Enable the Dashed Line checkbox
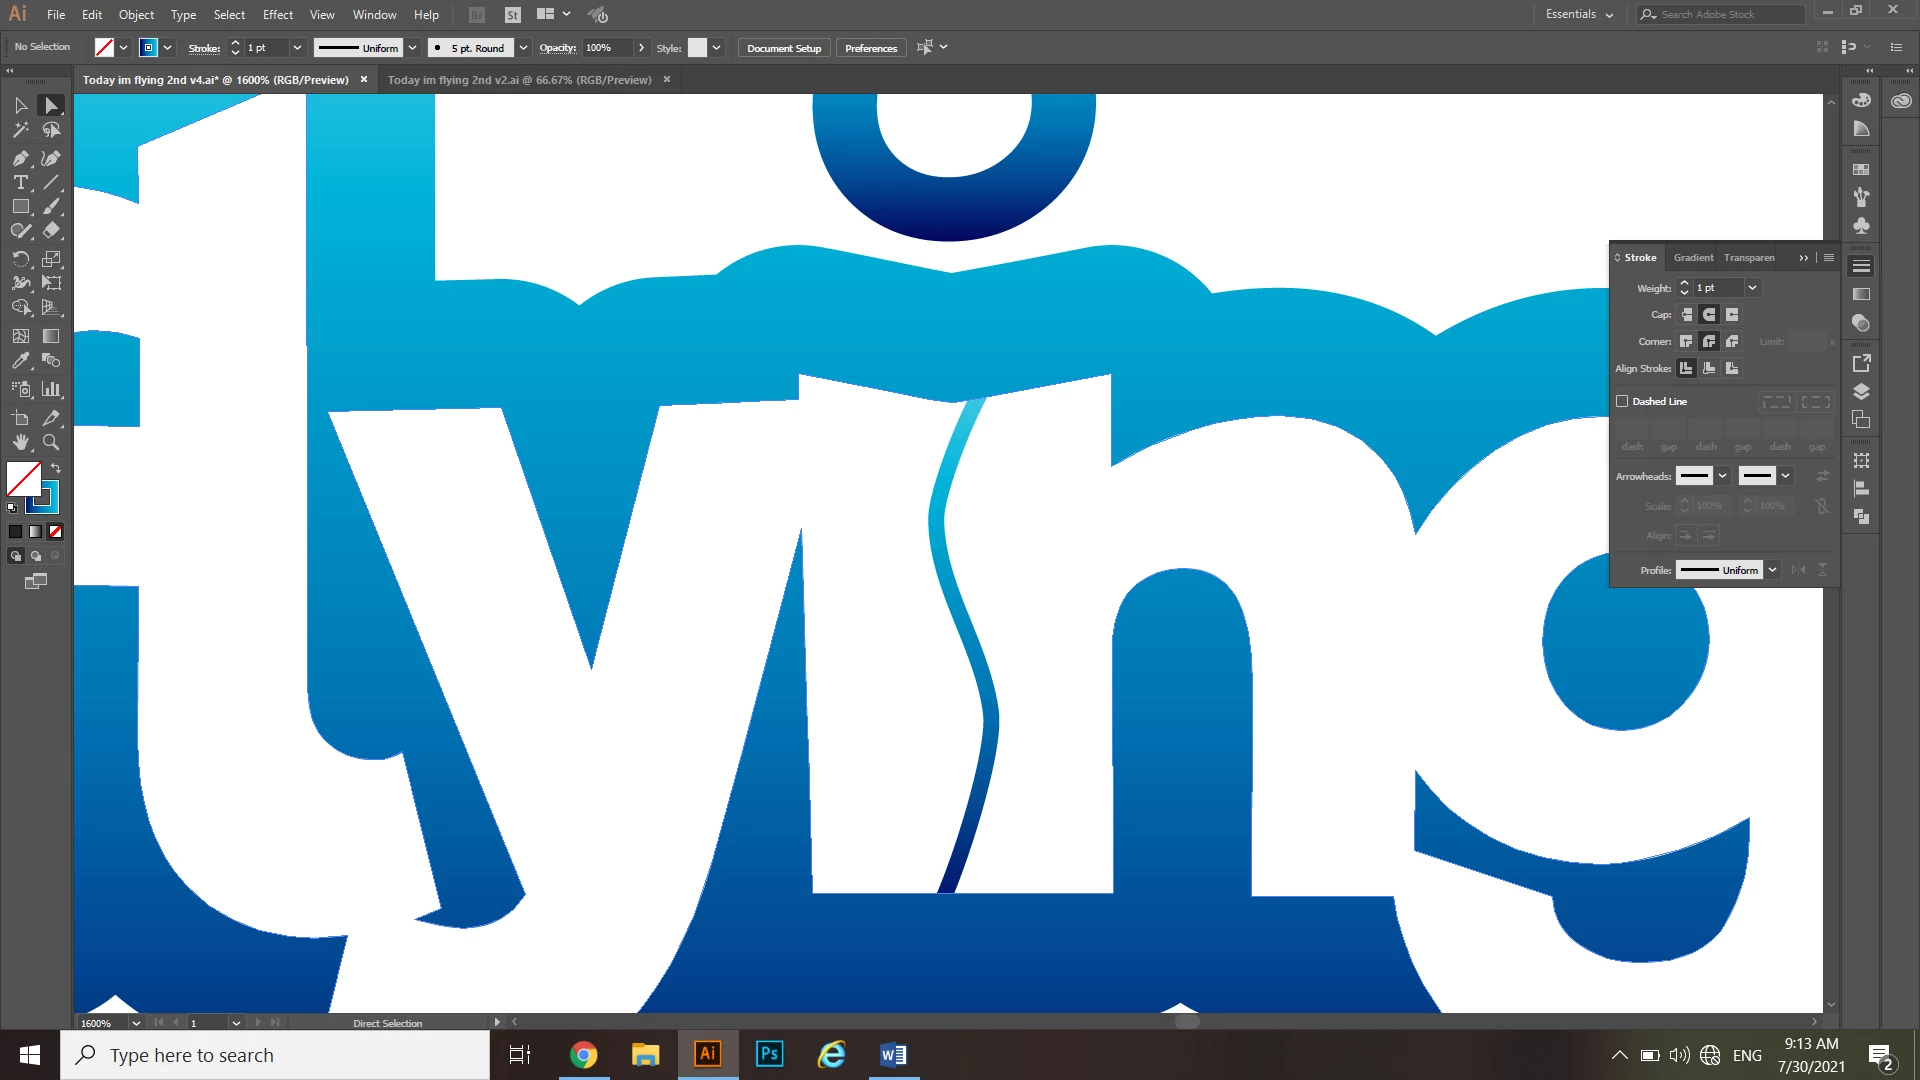 [x=1622, y=401]
